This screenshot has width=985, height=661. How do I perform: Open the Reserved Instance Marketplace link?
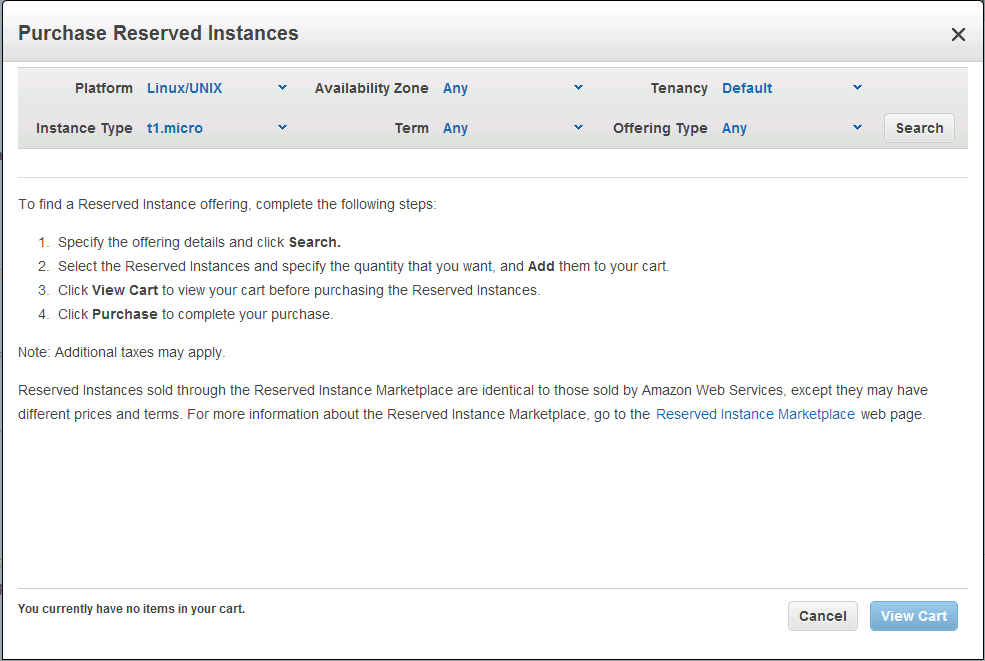click(755, 415)
